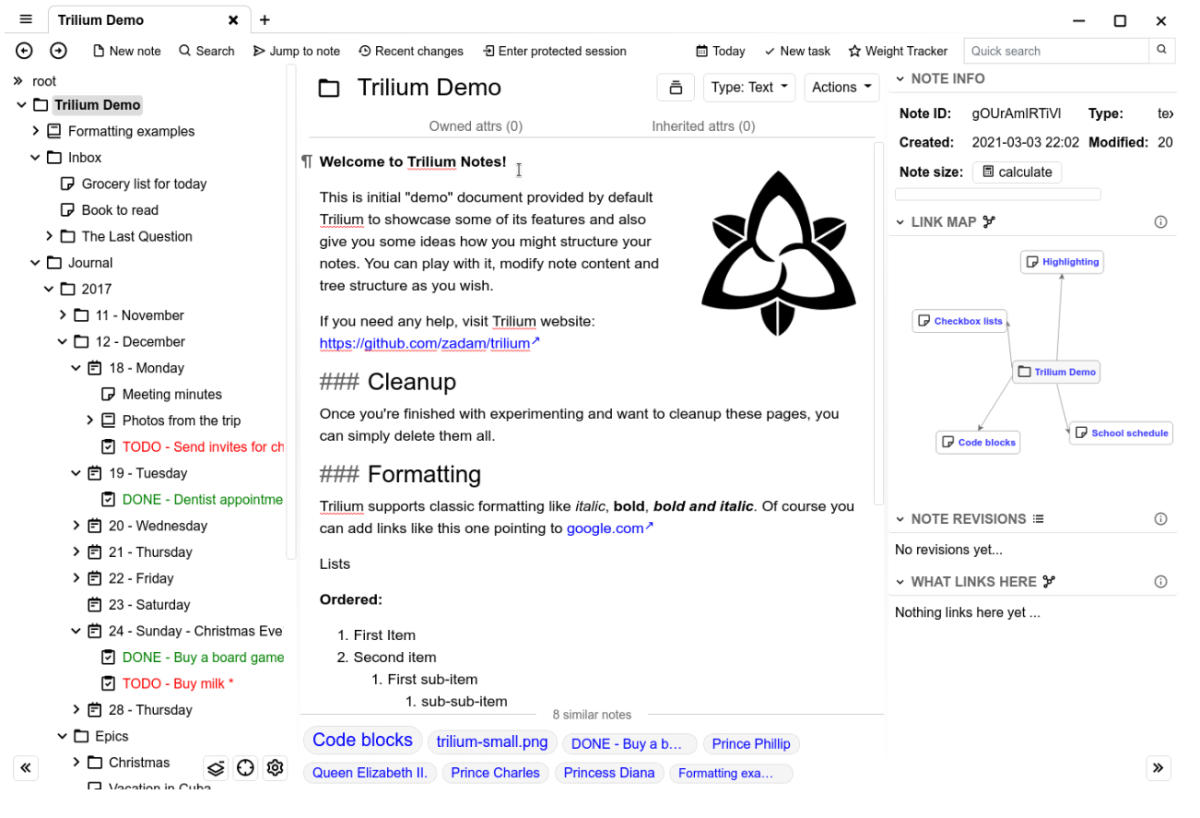The width and height of the screenshot is (1200, 818).
Task: Create a New note
Action: click(126, 51)
